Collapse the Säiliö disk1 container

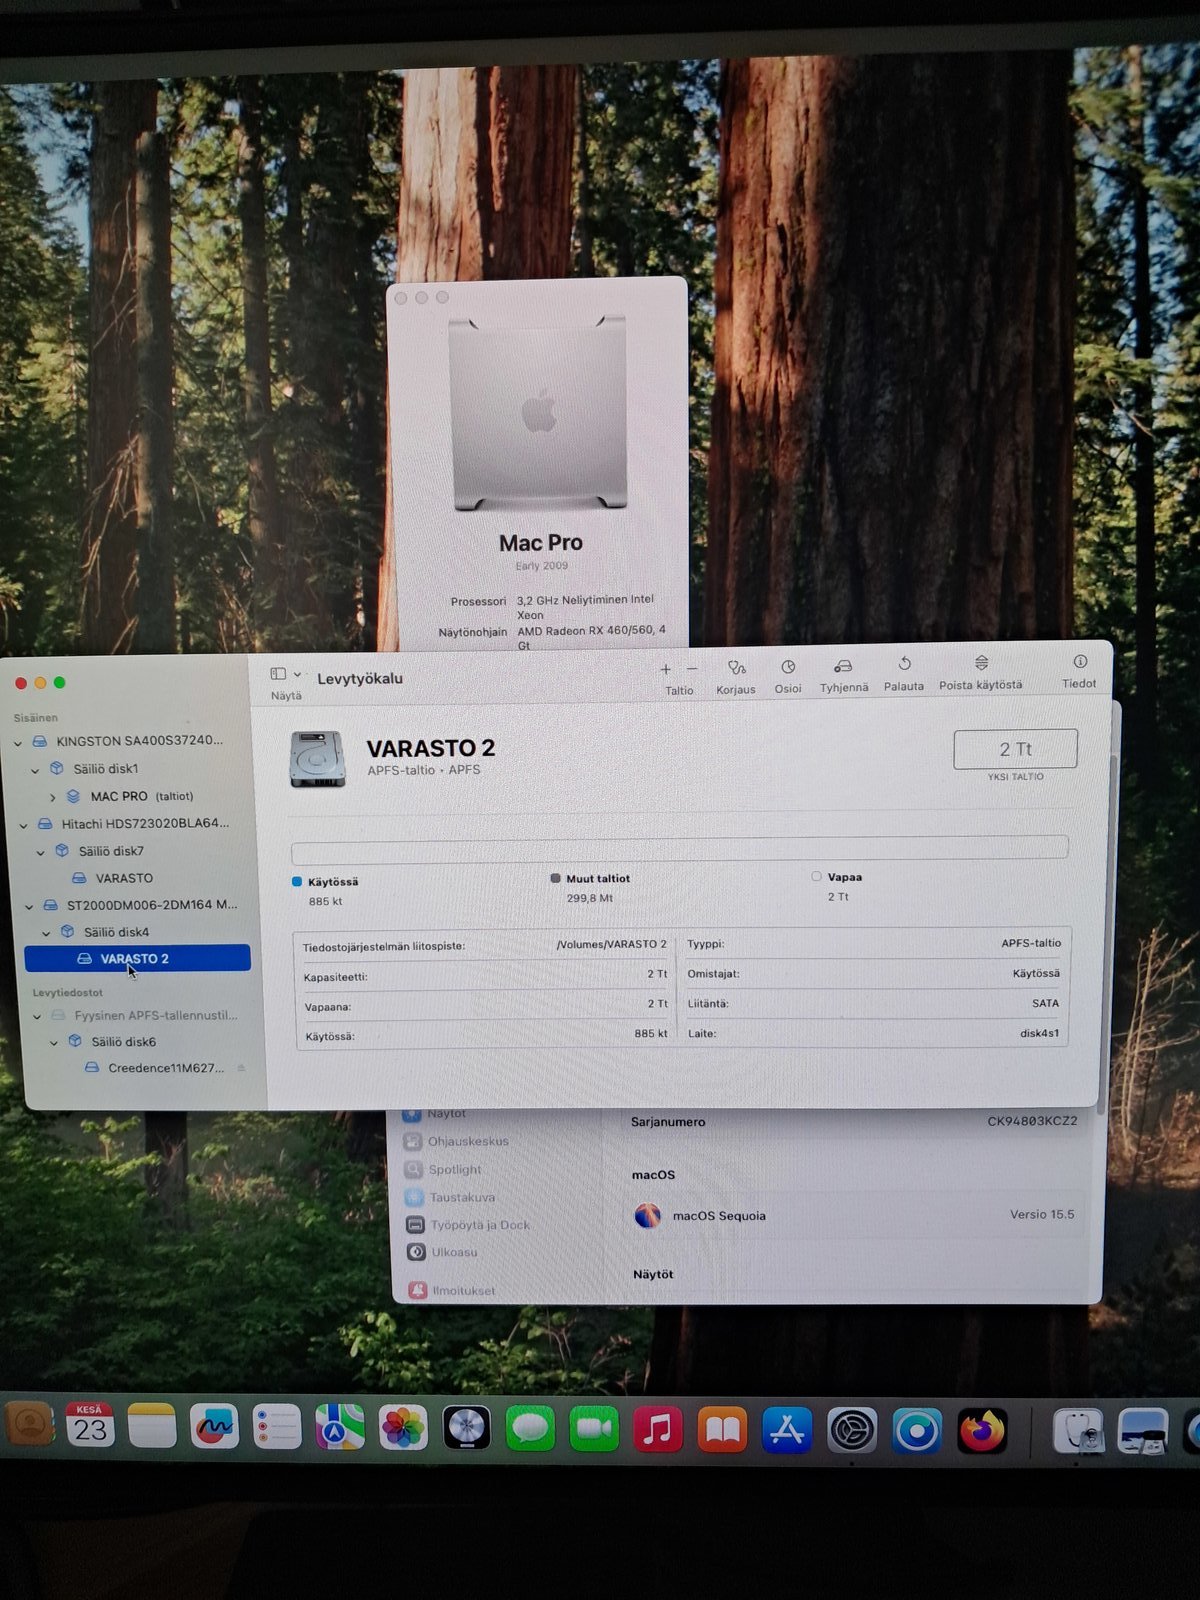click(35, 770)
